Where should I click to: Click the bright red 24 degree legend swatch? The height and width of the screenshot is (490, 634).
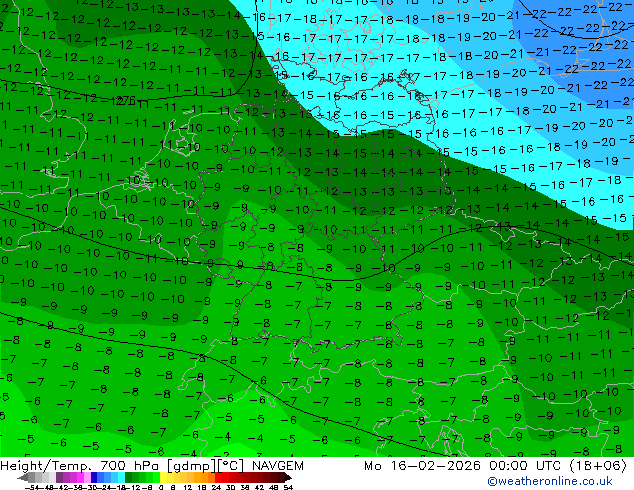coord(218,477)
